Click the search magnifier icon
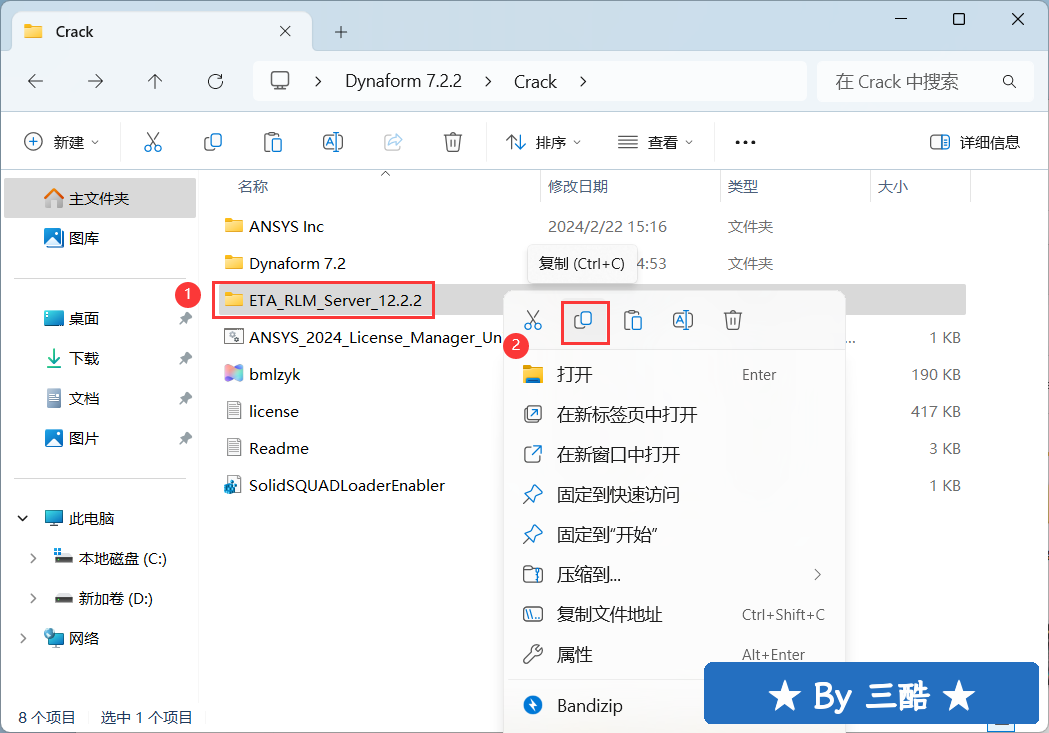This screenshot has width=1049, height=733. (x=1010, y=82)
